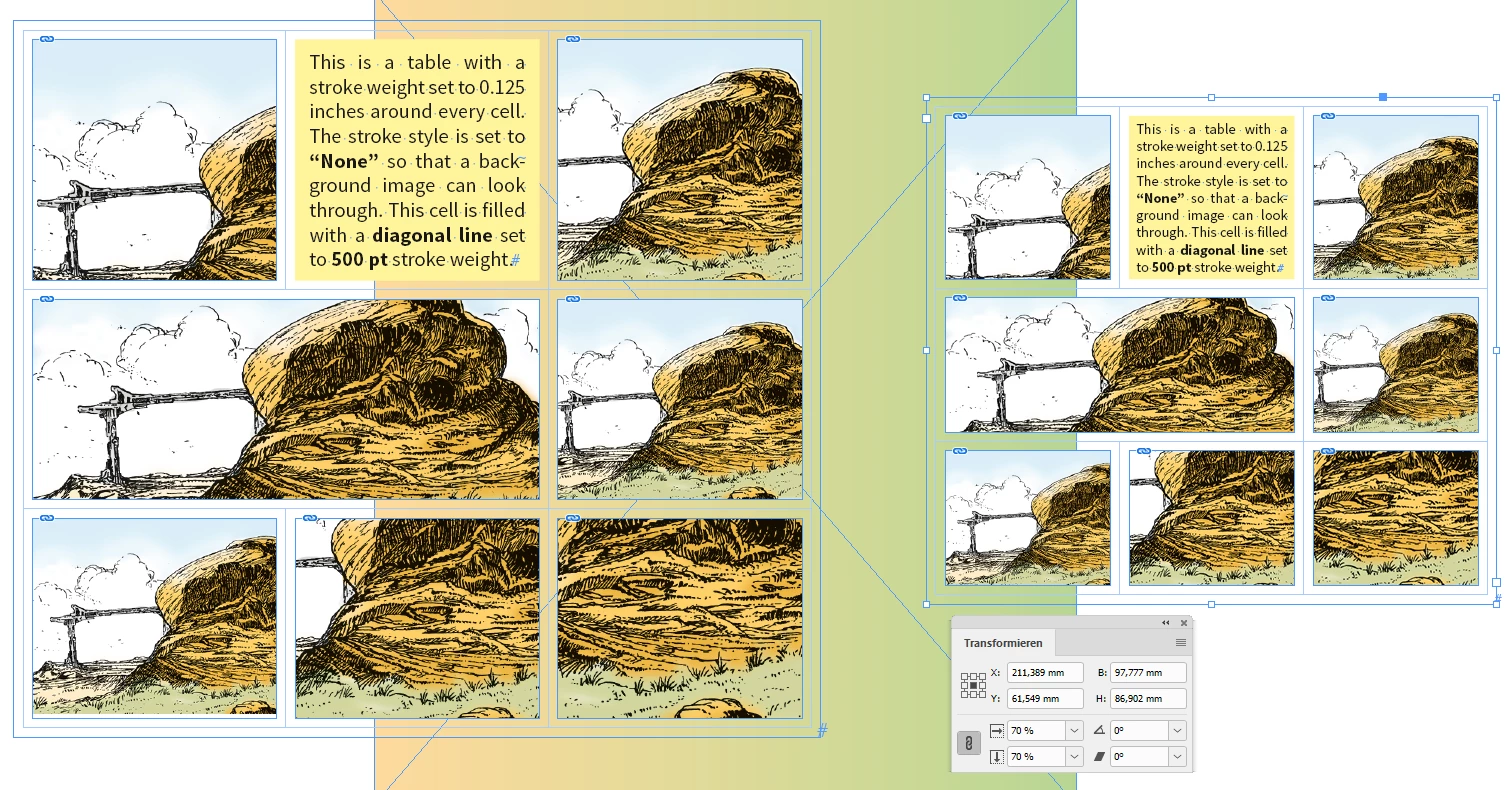Click the bottom-center handle of selected frame
Viewport: 1507px width, 790px height.
click(1212, 604)
